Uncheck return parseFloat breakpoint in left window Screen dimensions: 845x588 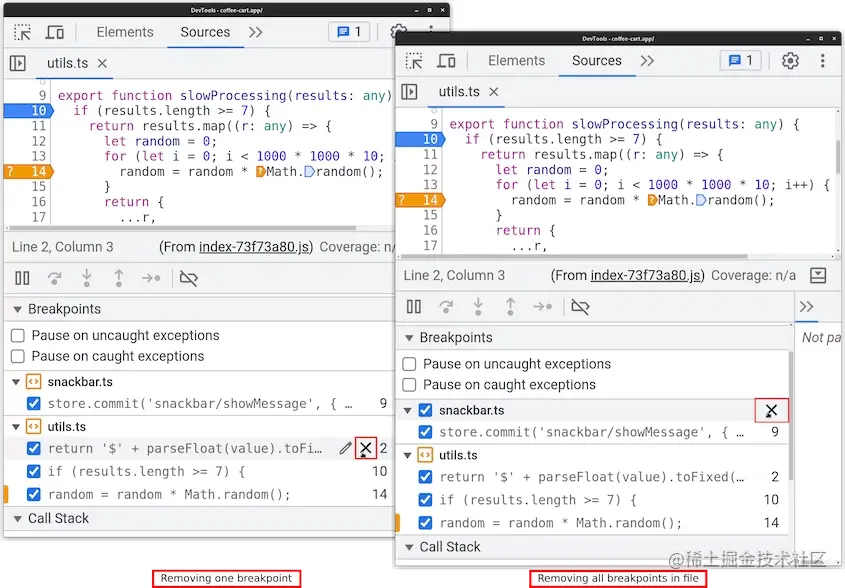33,448
